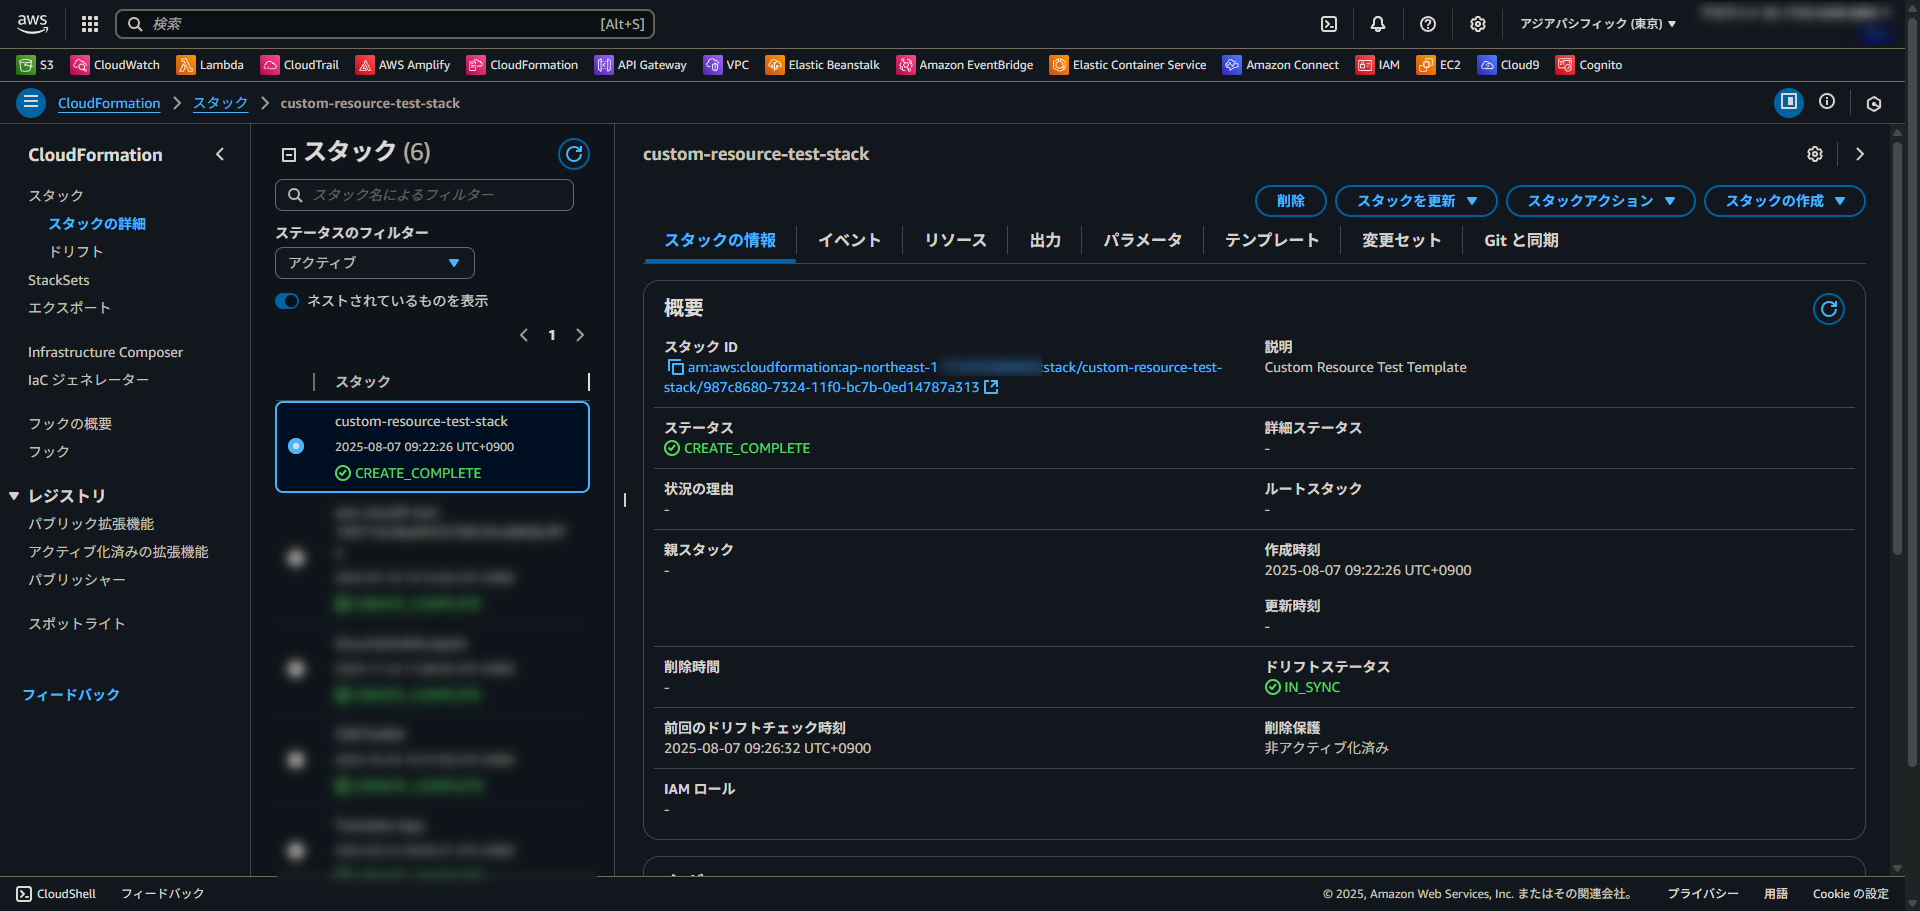The image size is (1920, 911).
Task: Open the CloudShell icon in top bar
Action: coord(1329,24)
